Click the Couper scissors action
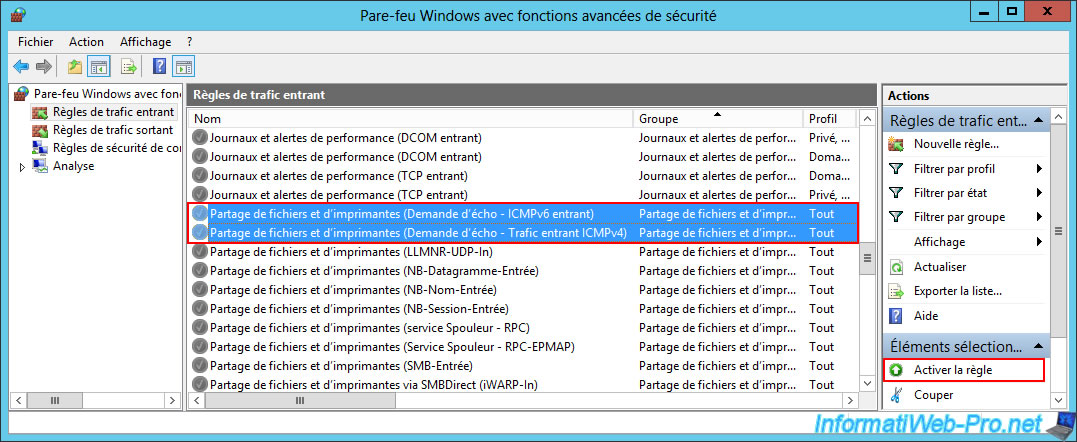The width and height of the screenshot is (1077, 442). 933,395
